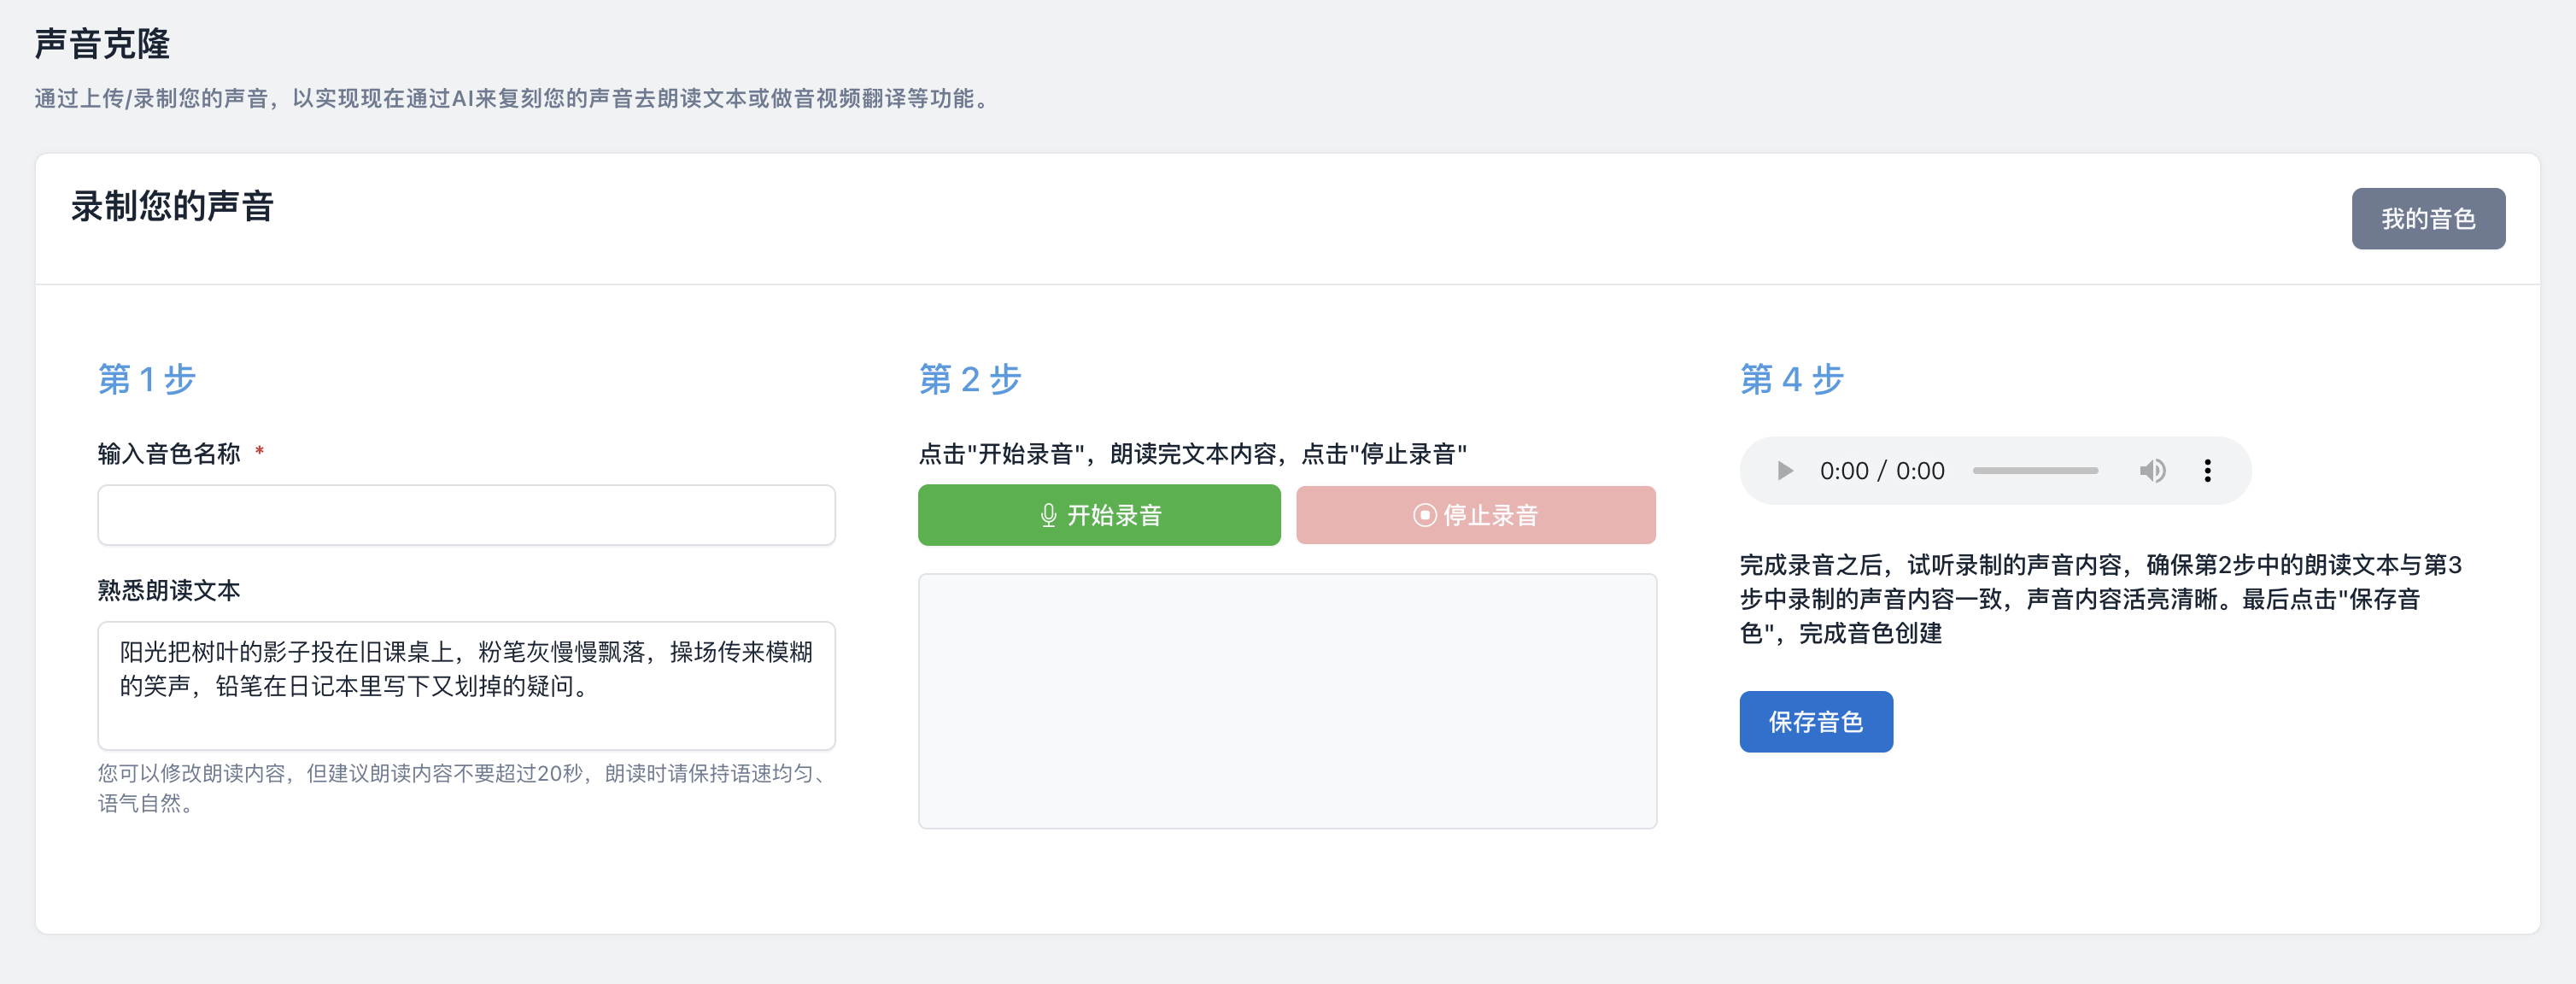
Task: Click into the 朗读文本 textarea
Action: [x=466, y=686]
